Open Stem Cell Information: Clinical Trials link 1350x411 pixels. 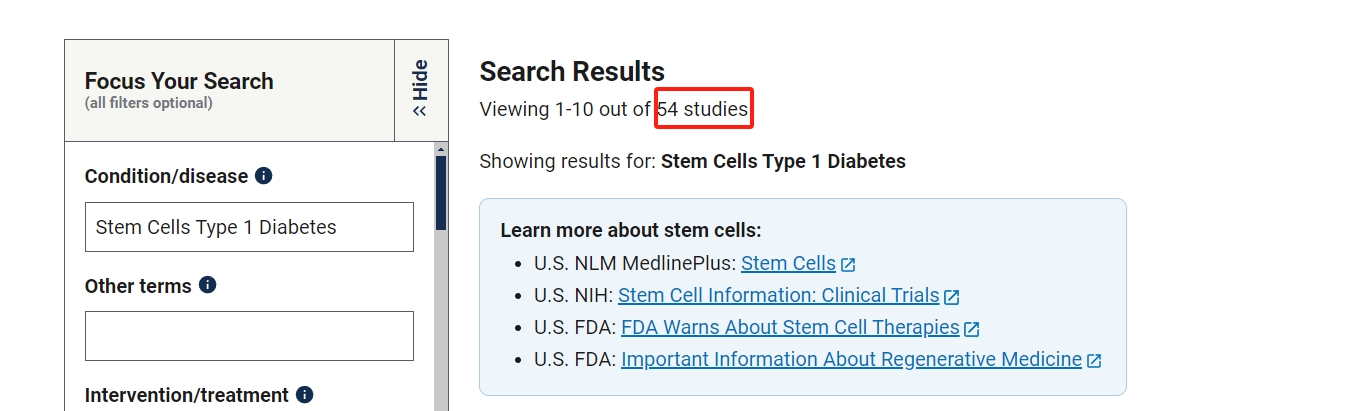point(778,296)
